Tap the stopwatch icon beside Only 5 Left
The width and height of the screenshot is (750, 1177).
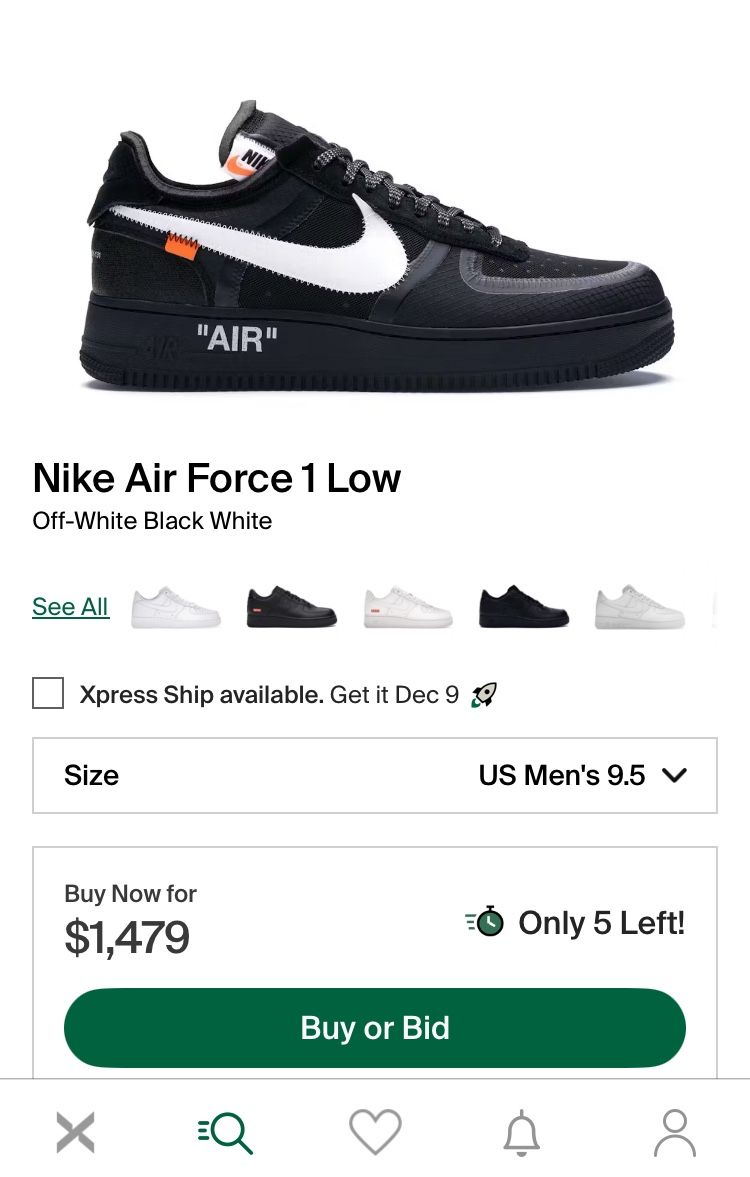click(x=487, y=923)
